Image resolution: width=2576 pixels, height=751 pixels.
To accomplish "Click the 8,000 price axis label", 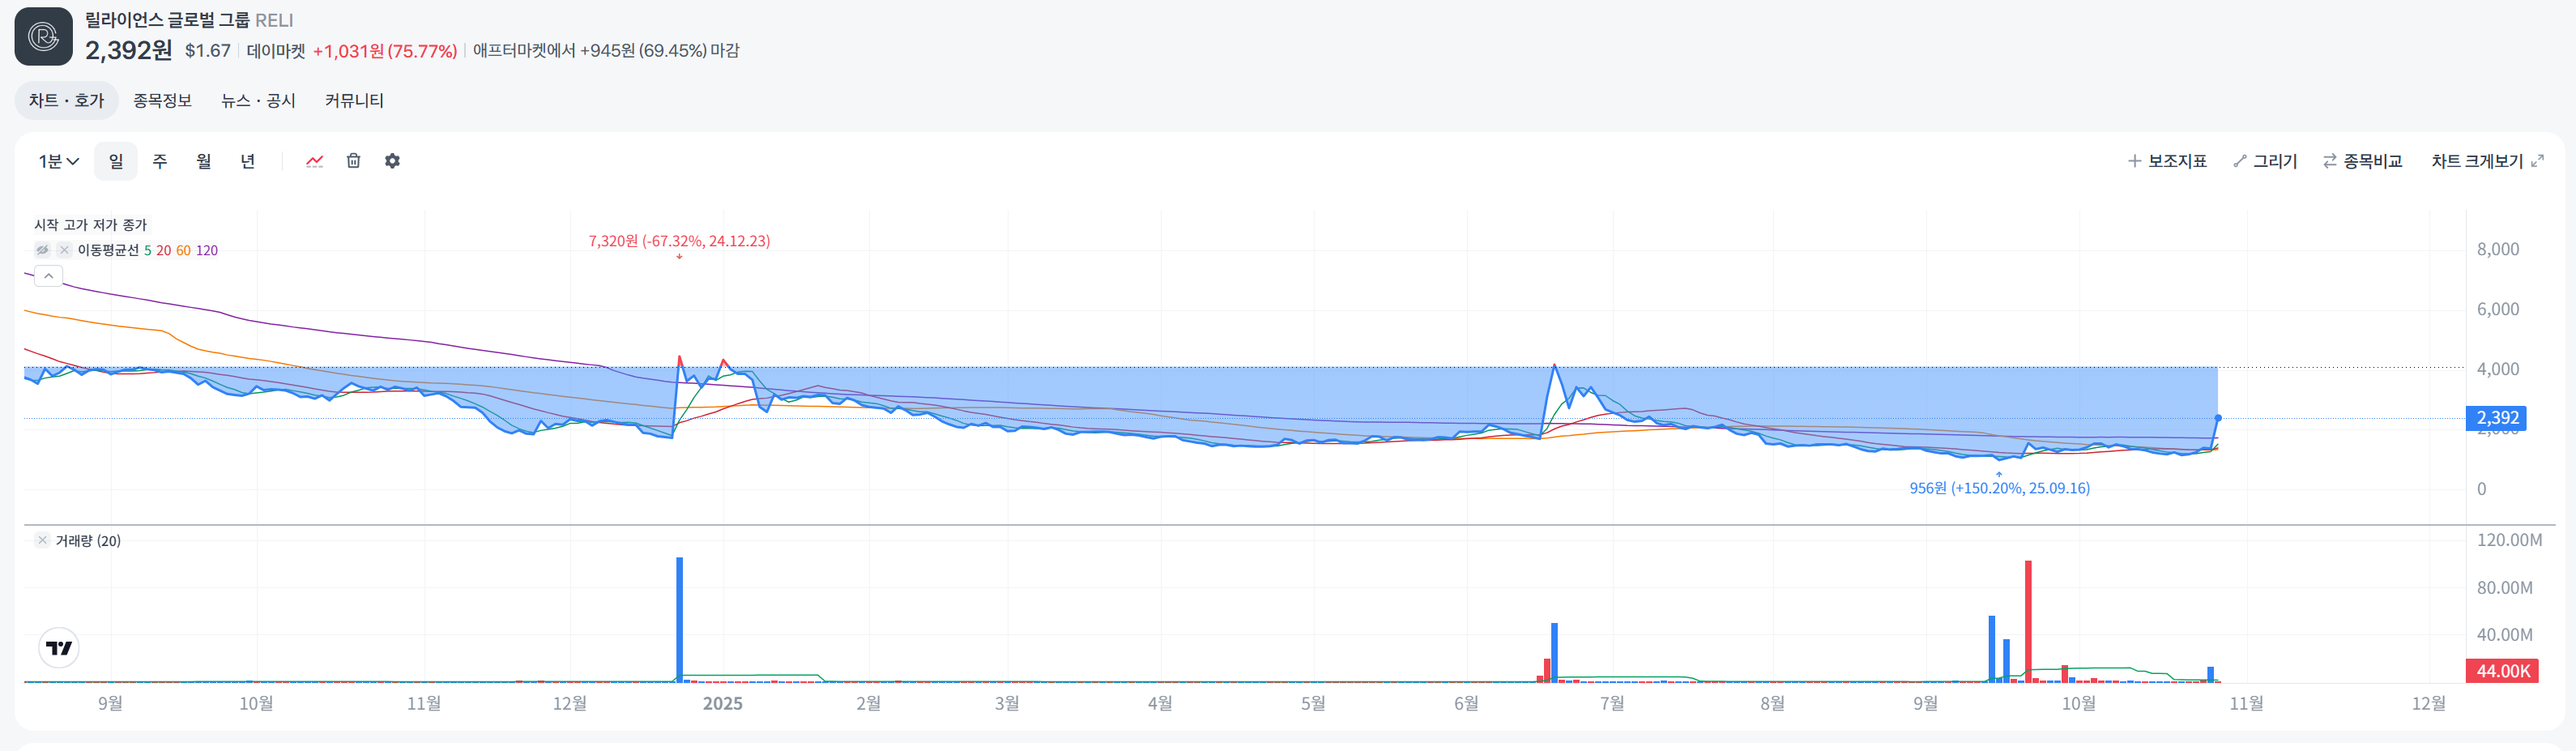I will [x=2498, y=249].
